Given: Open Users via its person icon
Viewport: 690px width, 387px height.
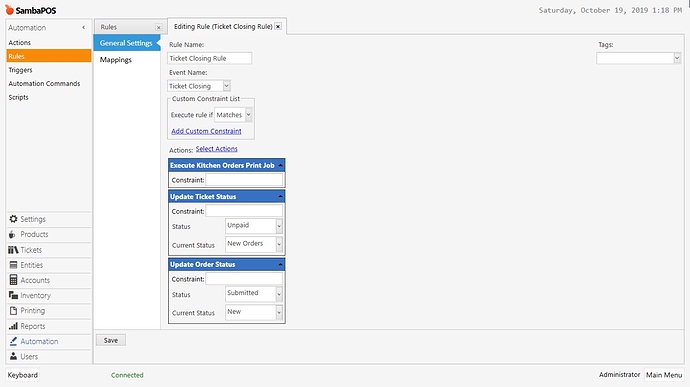Looking at the screenshot, I should pos(13,356).
